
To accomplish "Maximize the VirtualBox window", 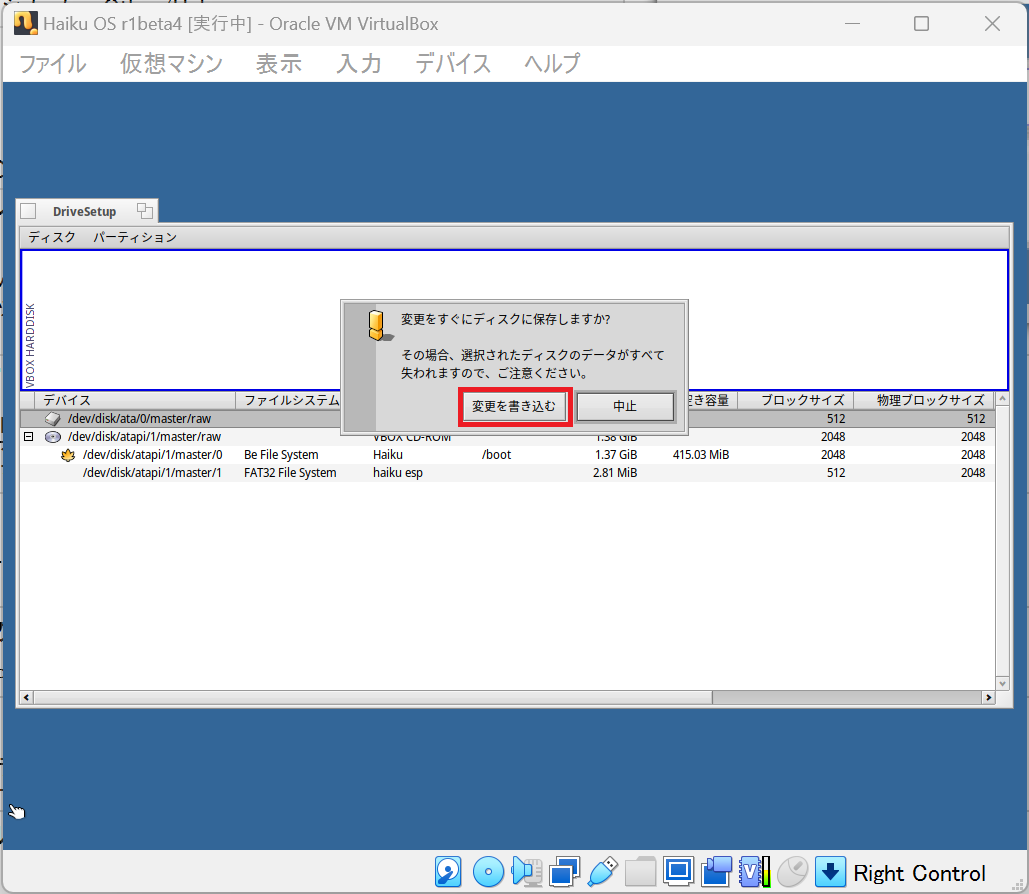I will [921, 24].
